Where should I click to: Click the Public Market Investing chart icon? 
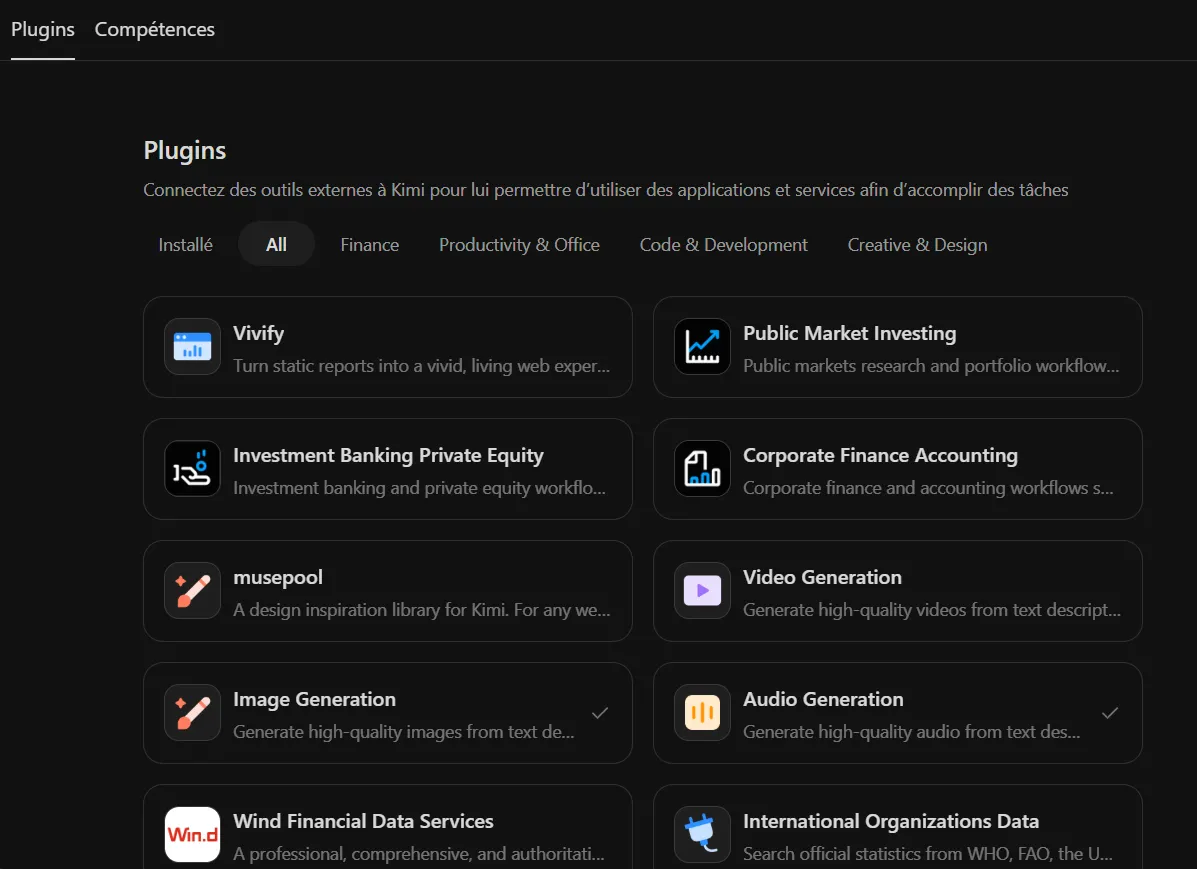(x=702, y=347)
